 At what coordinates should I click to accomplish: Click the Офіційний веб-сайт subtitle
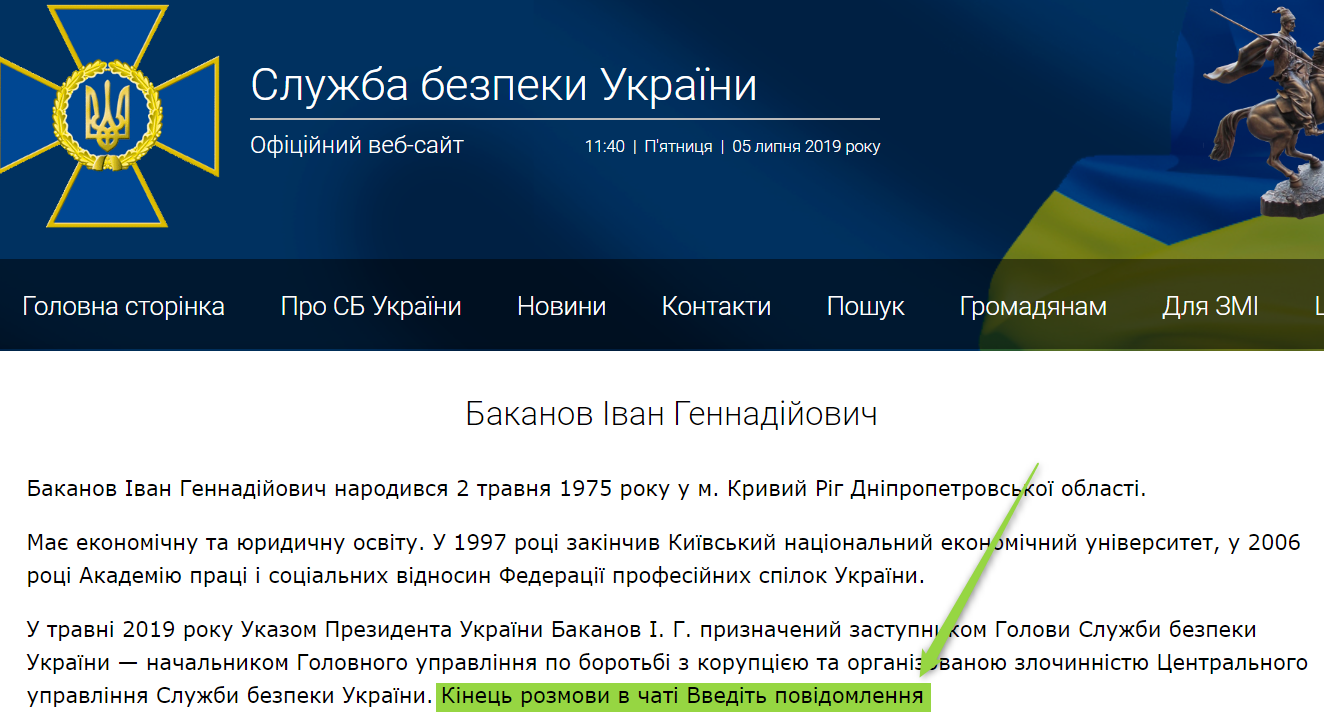tap(357, 146)
